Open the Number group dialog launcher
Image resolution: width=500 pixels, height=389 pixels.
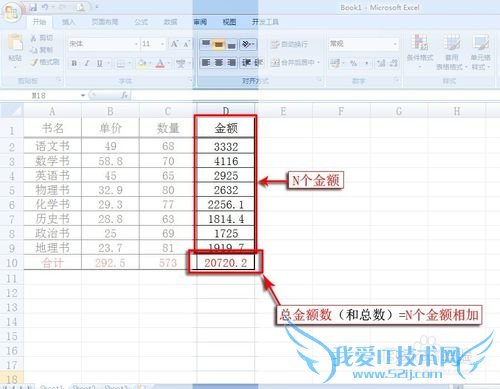click(x=397, y=80)
